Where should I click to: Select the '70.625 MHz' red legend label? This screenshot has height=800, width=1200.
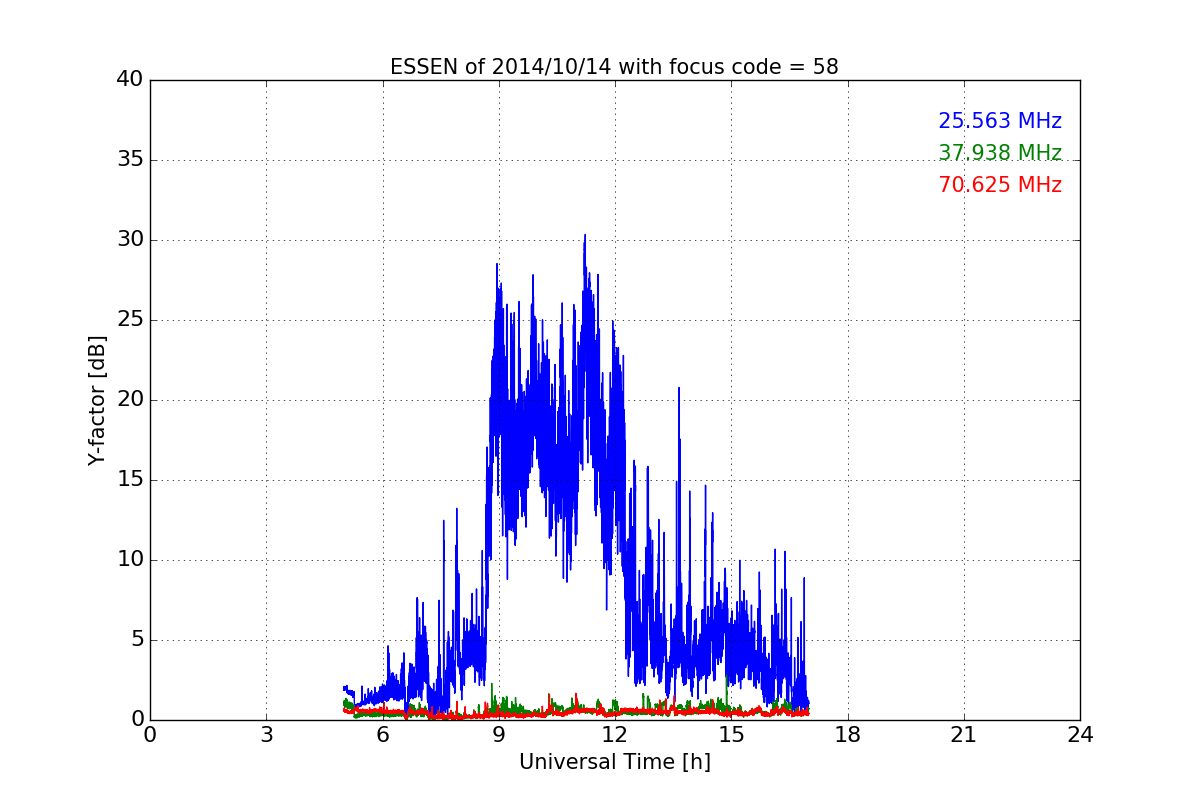click(x=1000, y=185)
